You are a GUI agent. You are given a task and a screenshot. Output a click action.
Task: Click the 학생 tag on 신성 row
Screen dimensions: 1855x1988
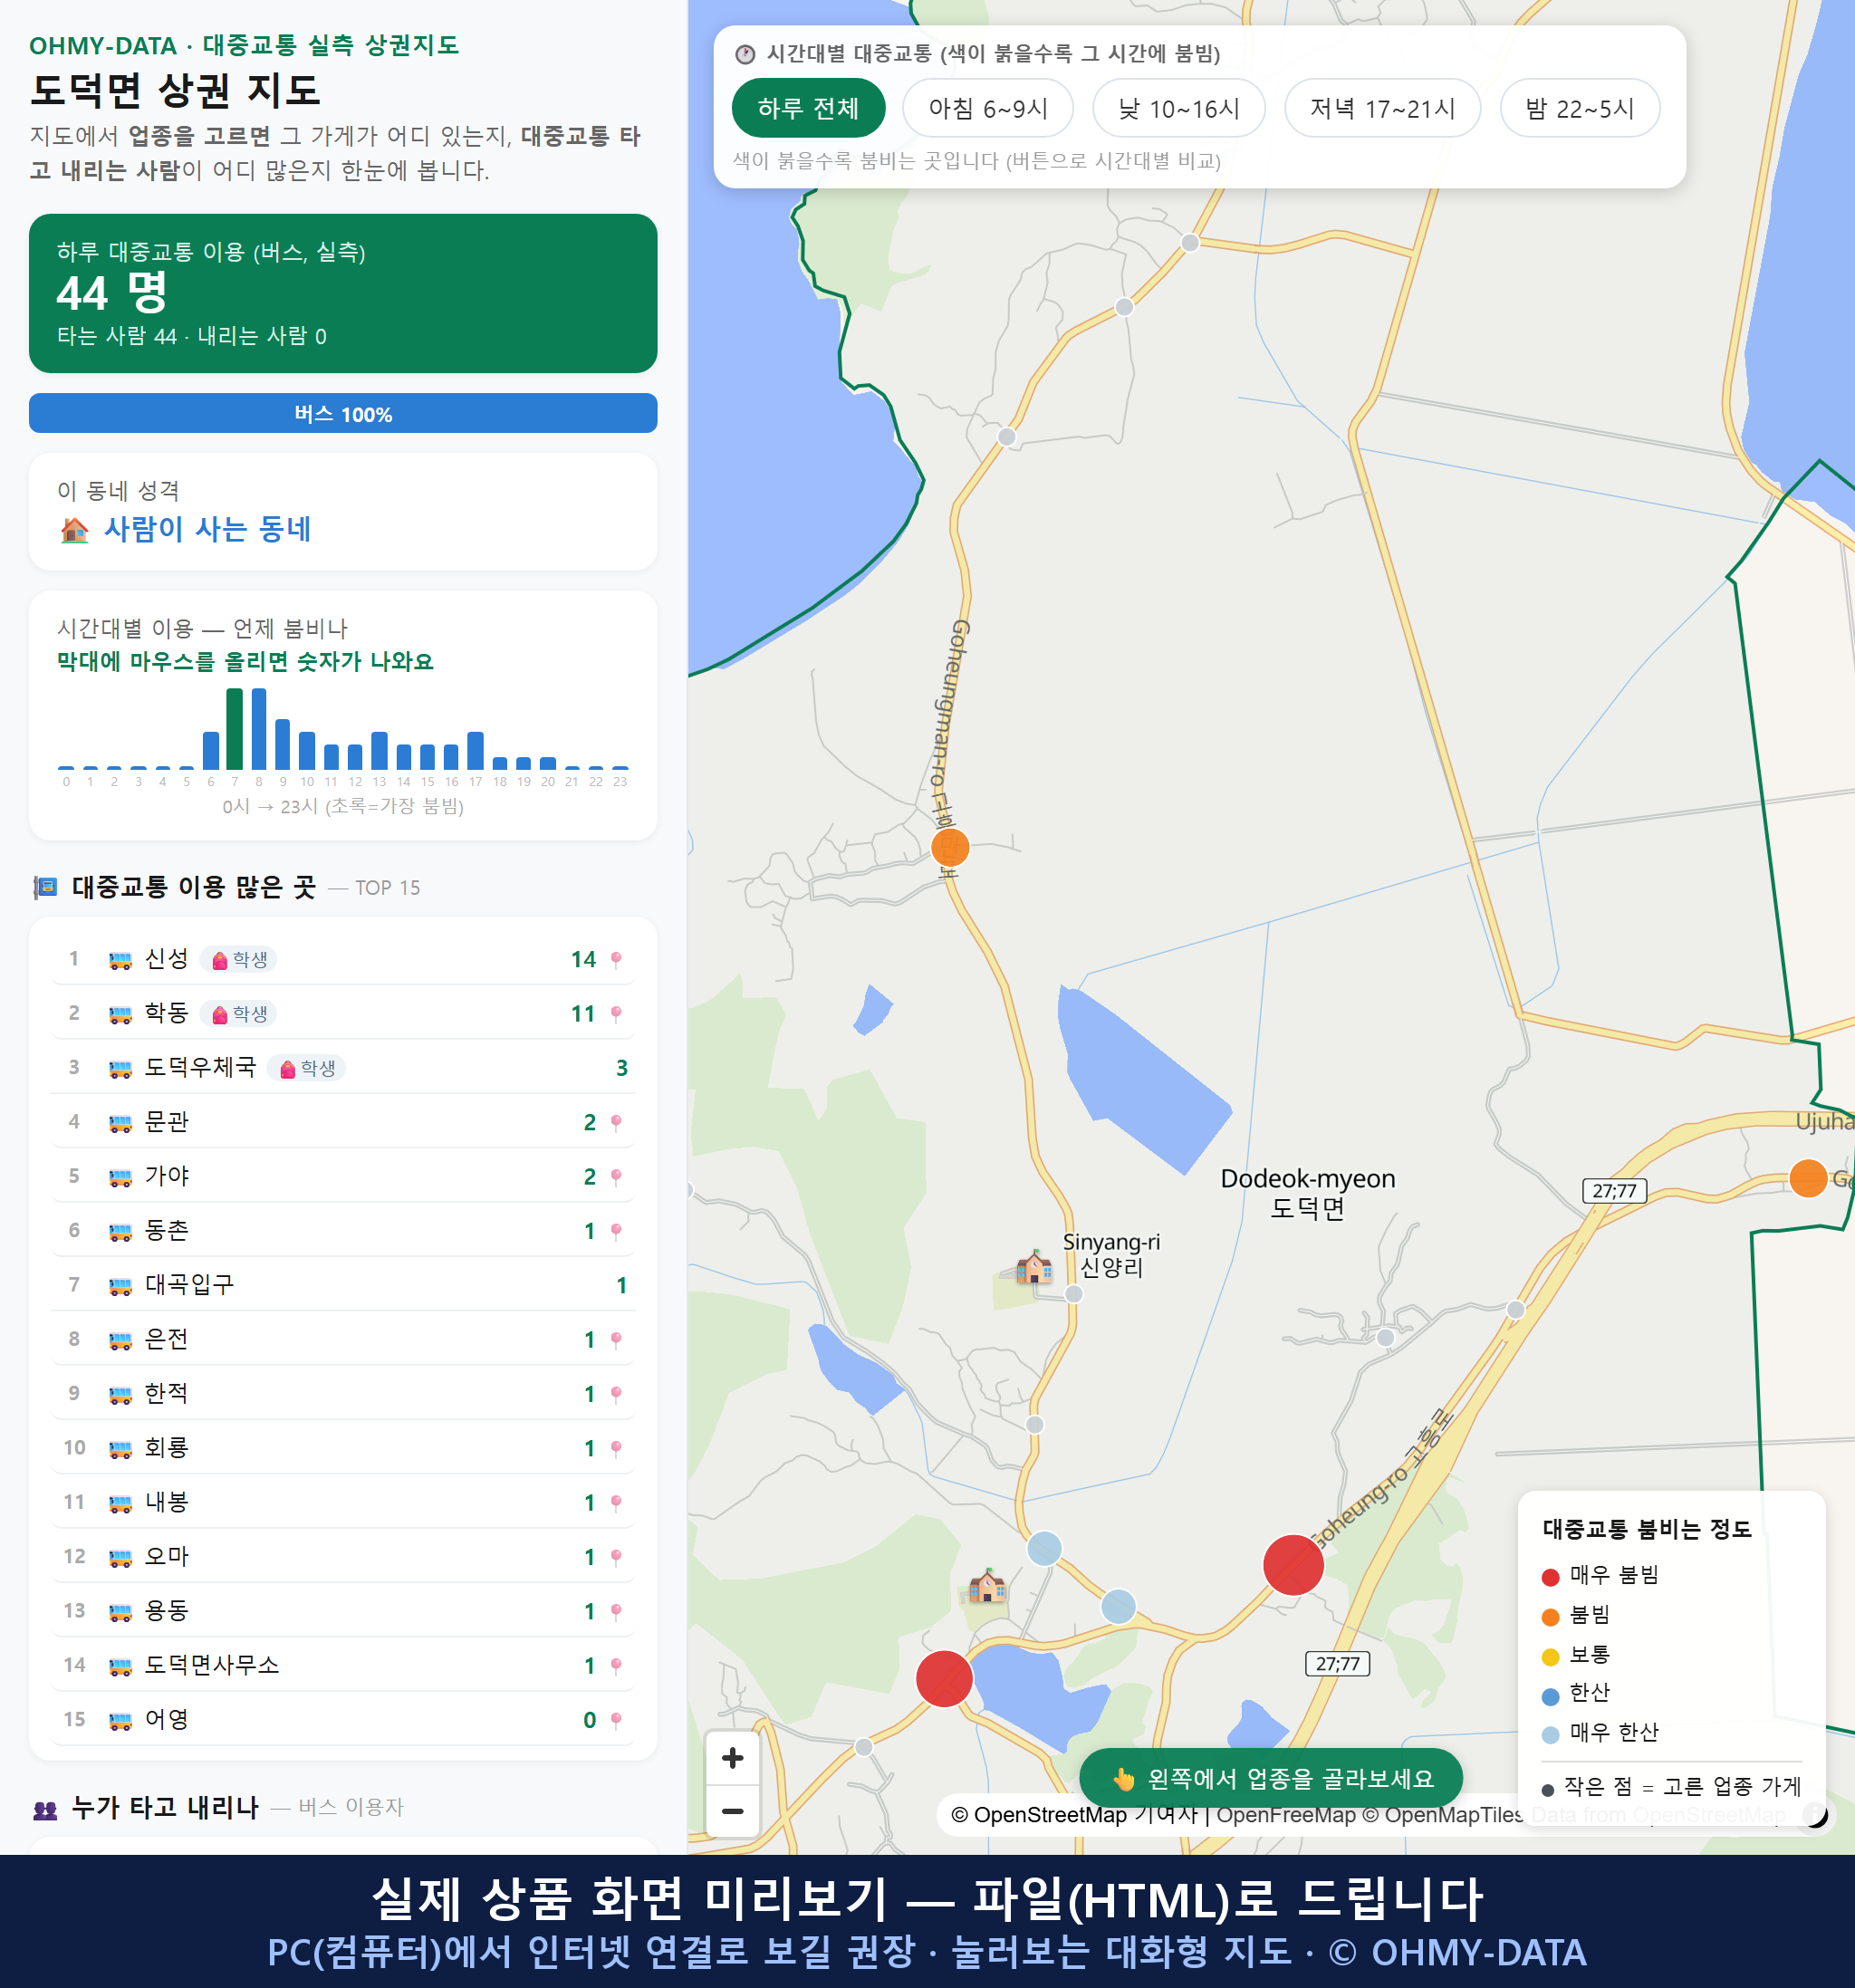coord(239,960)
